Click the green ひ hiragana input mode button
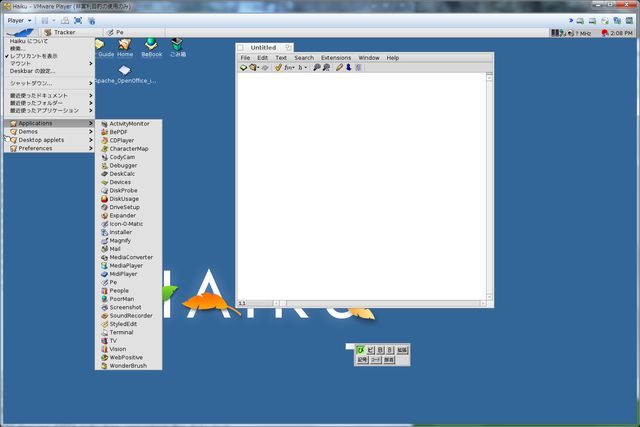The image size is (640, 427). 360,350
